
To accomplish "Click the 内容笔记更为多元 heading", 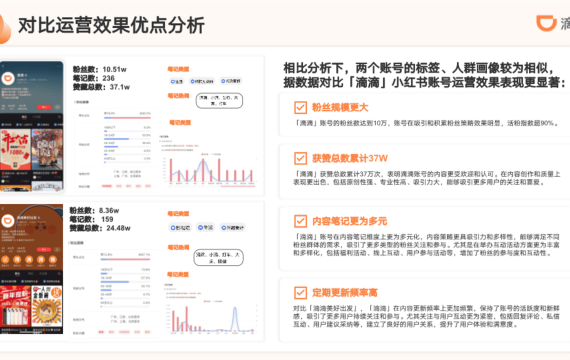I will click(349, 221).
